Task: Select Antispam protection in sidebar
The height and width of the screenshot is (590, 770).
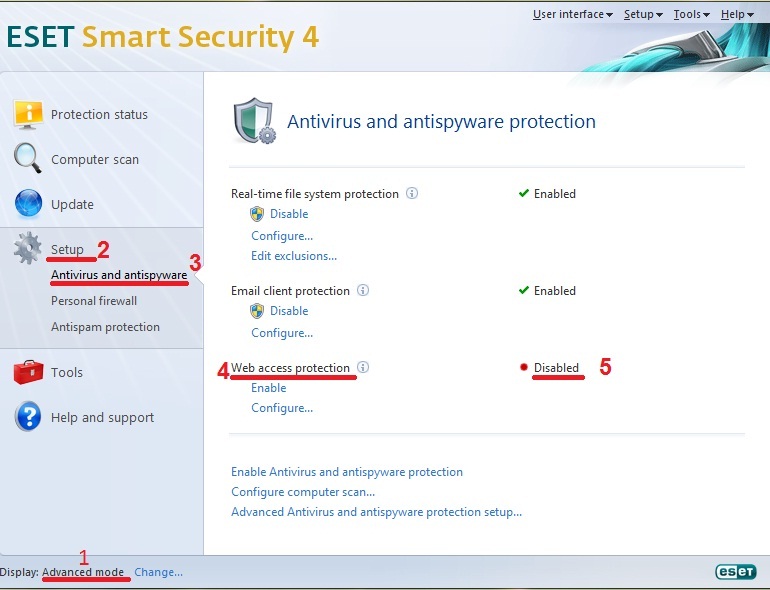Action: (x=105, y=327)
